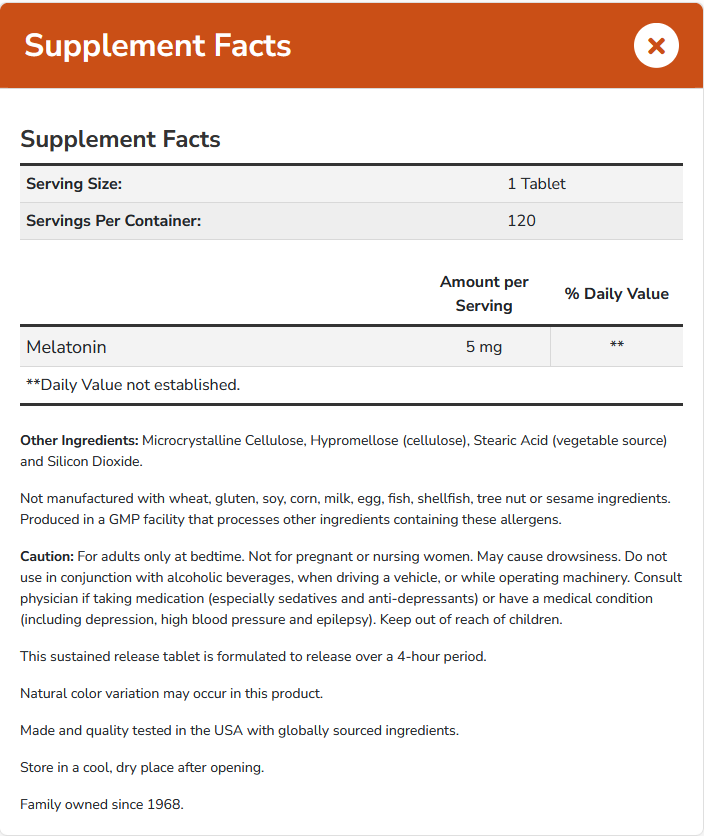Click the 1 Tablet serving value
Image resolution: width=704 pixels, height=836 pixels.
[x=536, y=184]
